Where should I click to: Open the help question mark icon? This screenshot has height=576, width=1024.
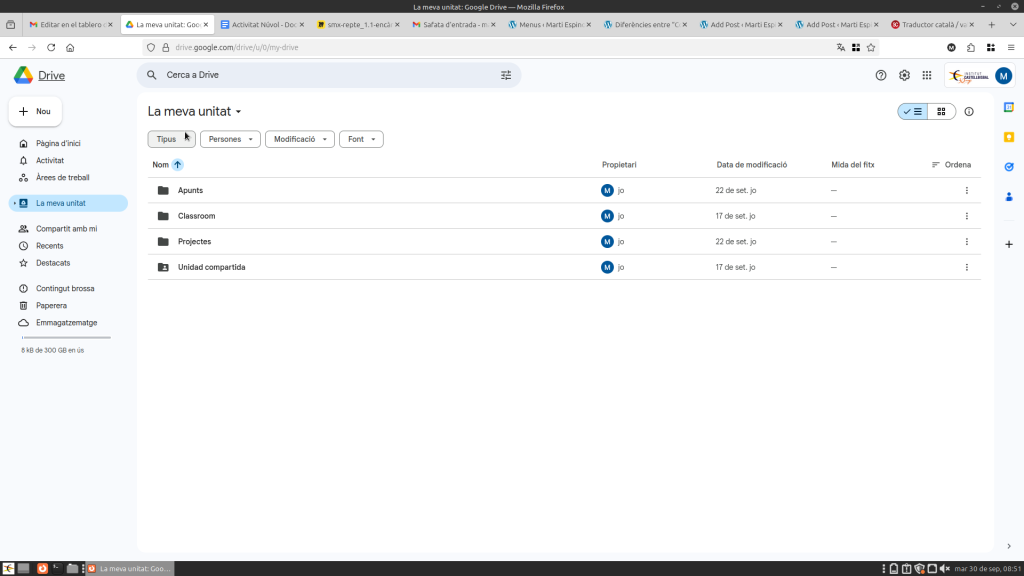pos(881,75)
